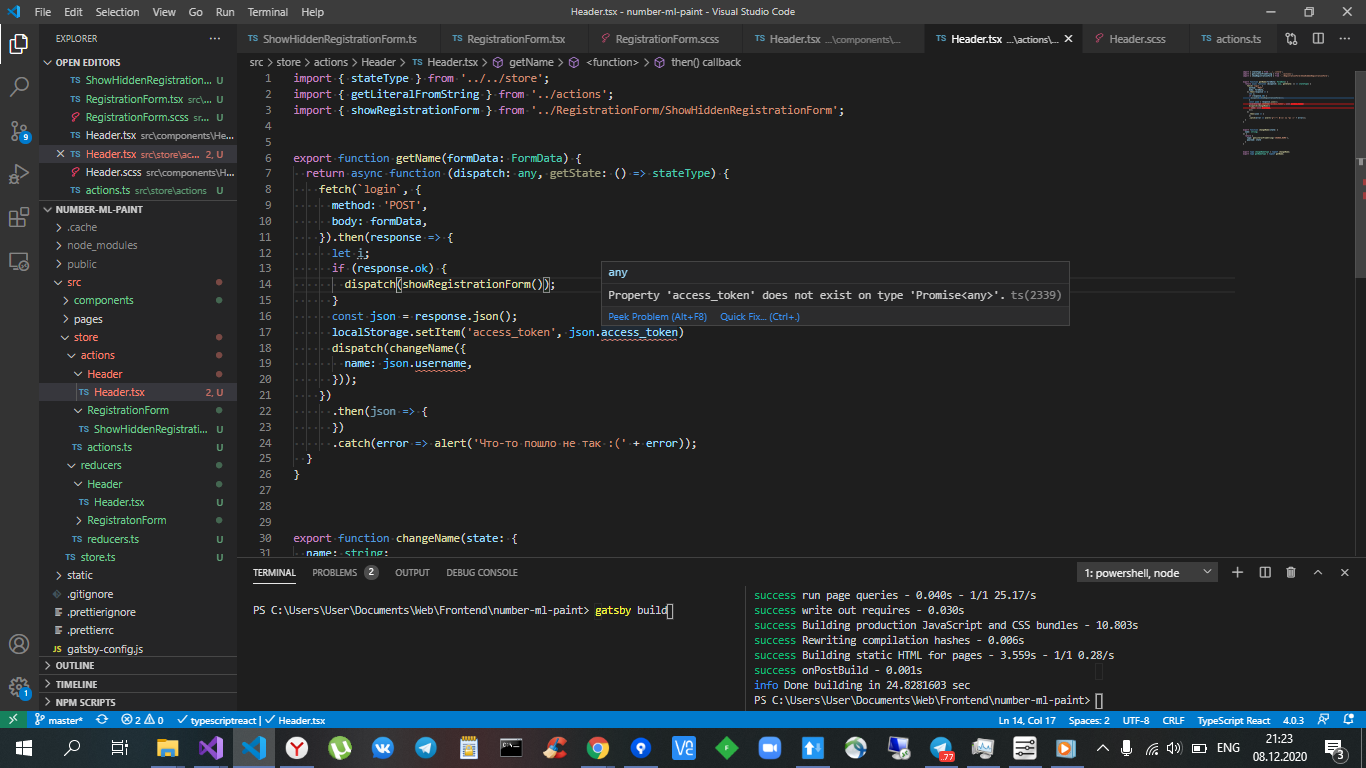The width and height of the screenshot is (1366, 768).
Task: Click Peek Problem link in hover popup
Action: [657, 316]
